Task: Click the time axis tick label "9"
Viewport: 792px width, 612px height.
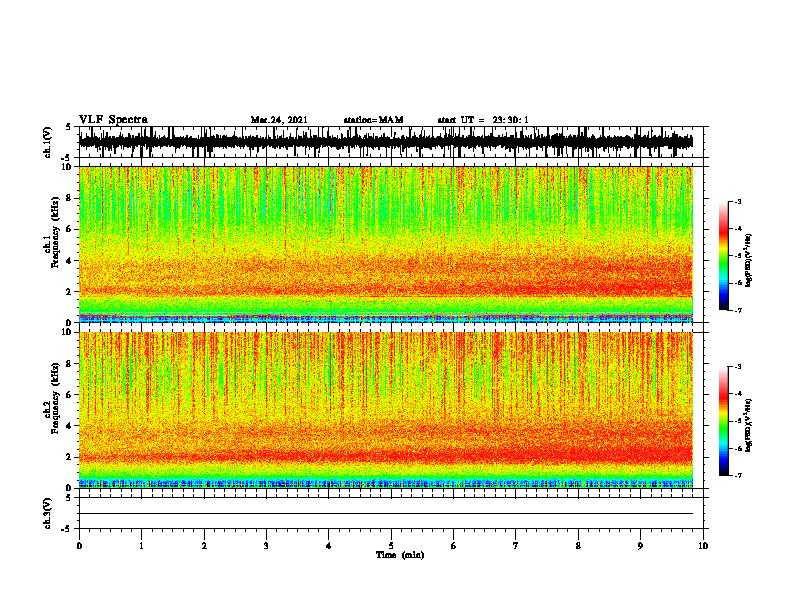Action: [640, 546]
